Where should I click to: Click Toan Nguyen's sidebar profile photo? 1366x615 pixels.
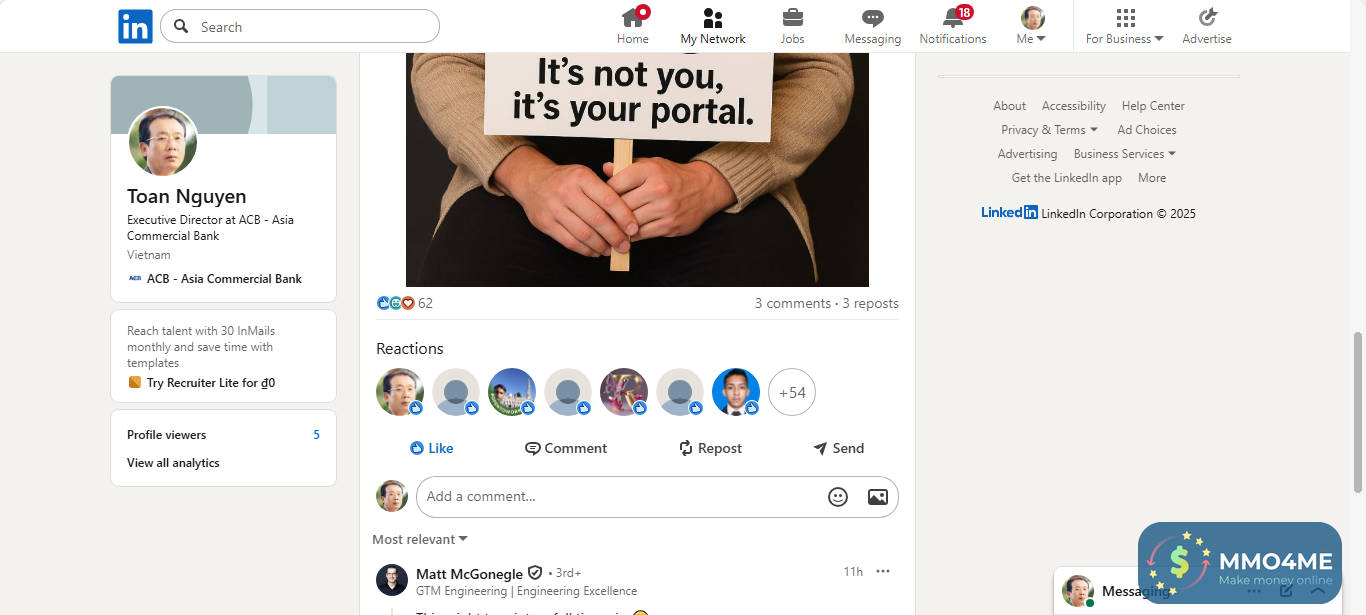point(163,142)
